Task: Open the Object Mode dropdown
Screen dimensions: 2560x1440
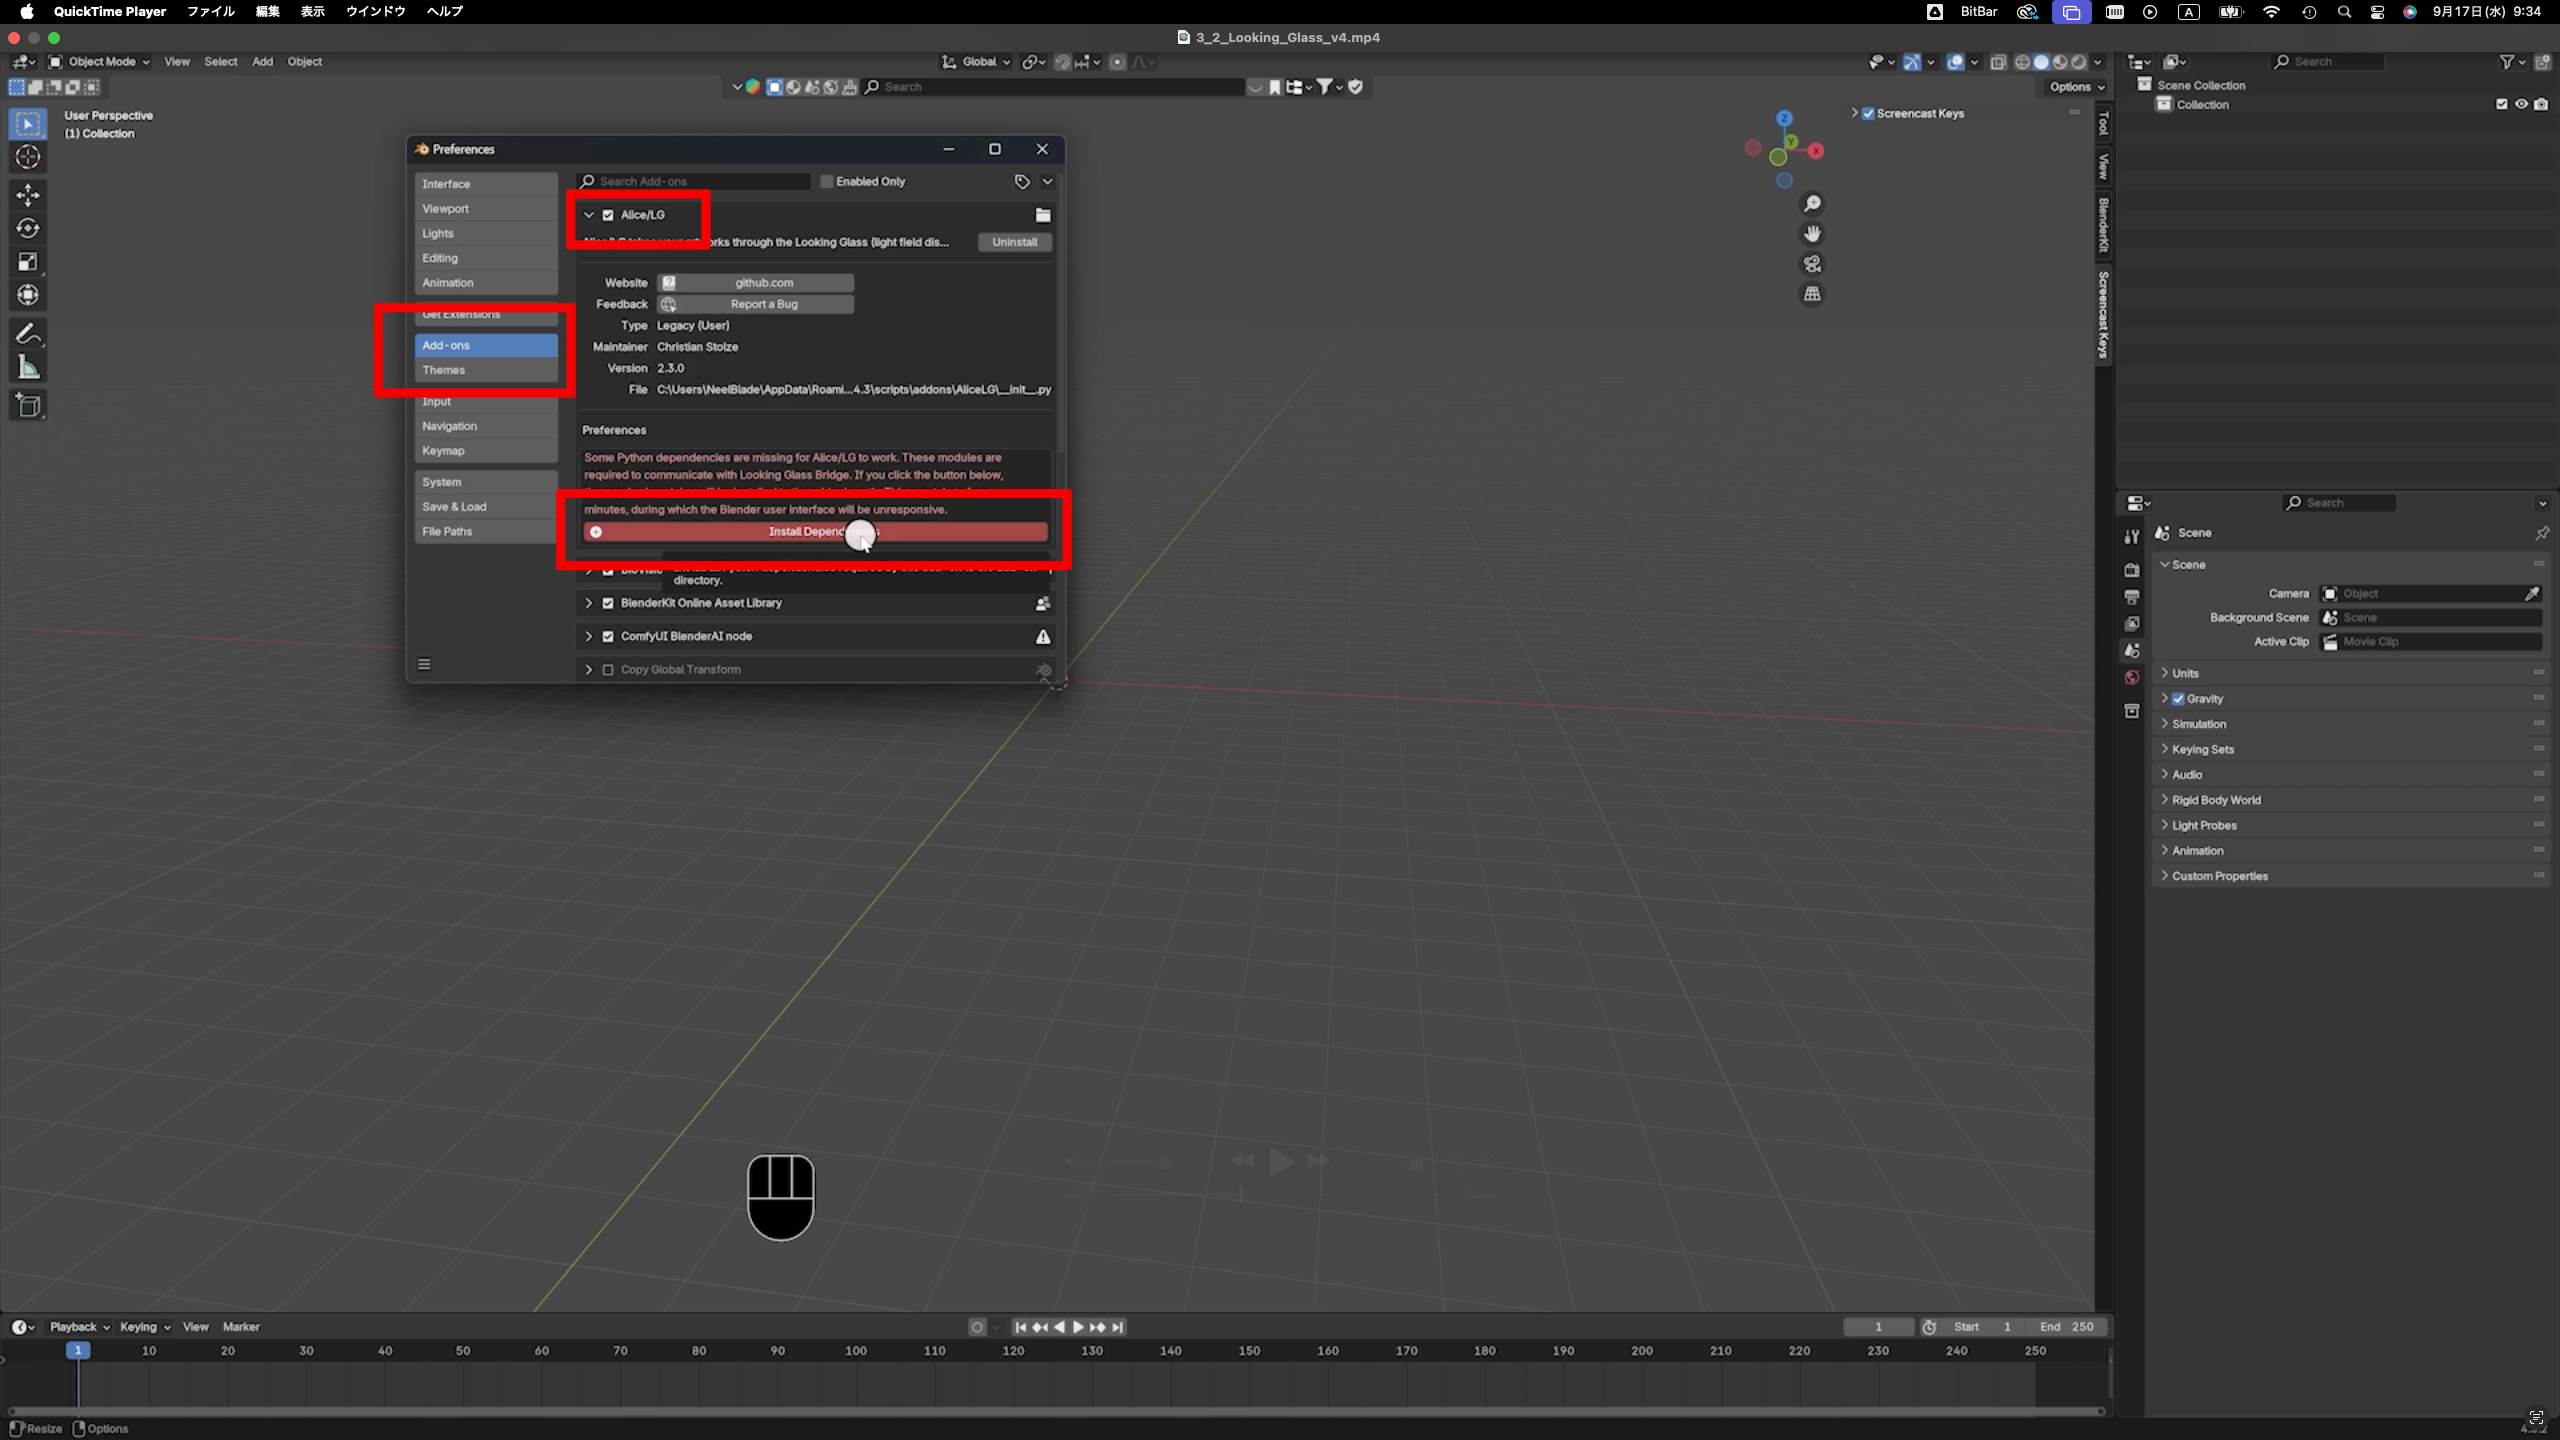Action: (100, 61)
